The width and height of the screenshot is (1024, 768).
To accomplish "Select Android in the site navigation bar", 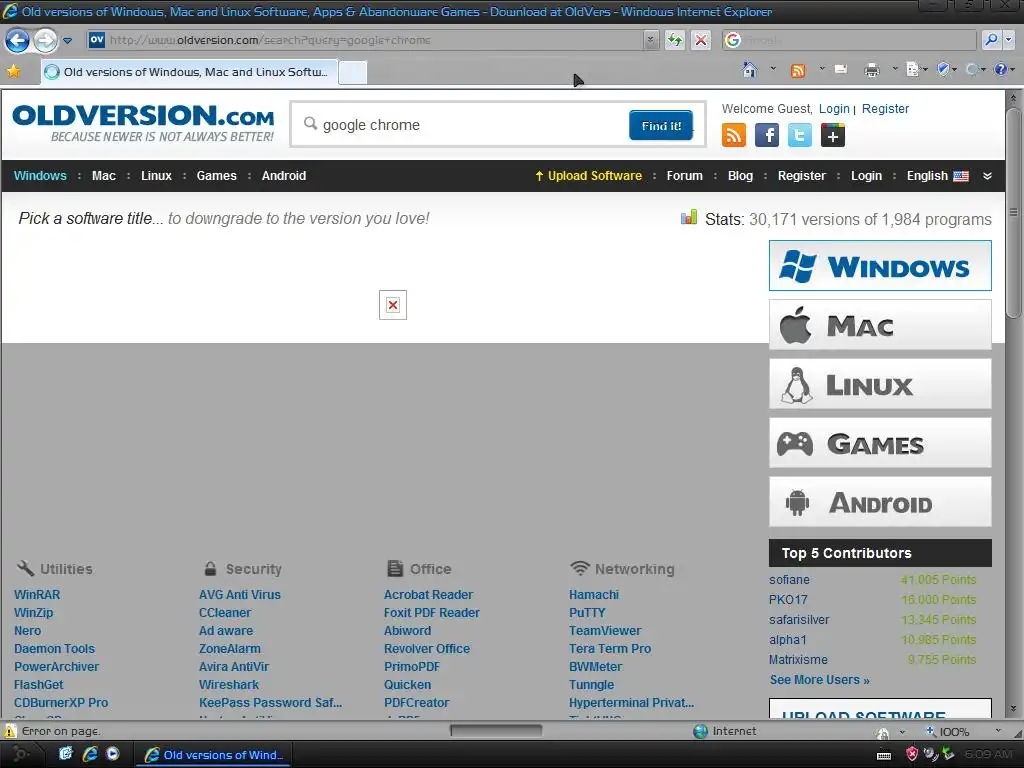I will 283,176.
